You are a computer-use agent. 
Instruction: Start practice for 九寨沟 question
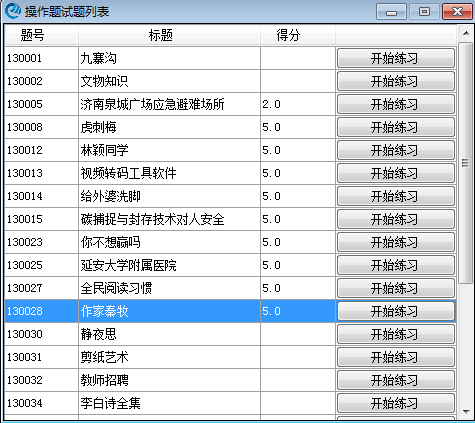pos(396,58)
